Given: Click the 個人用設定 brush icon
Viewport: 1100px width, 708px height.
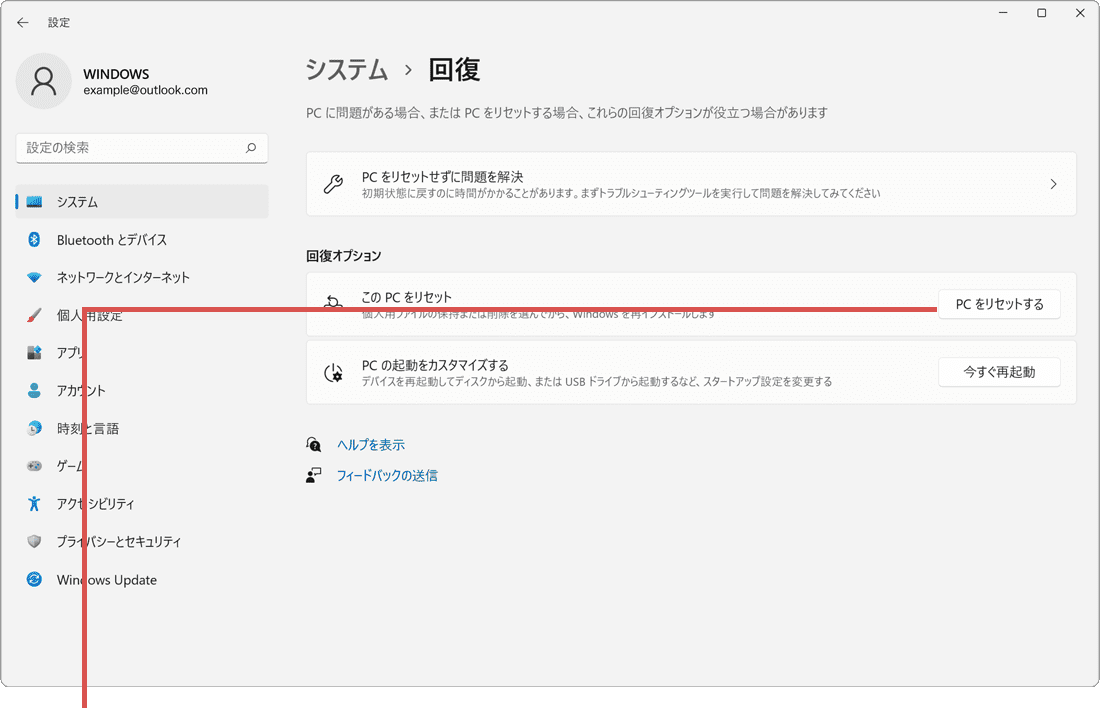Looking at the screenshot, I should (x=33, y=315).
